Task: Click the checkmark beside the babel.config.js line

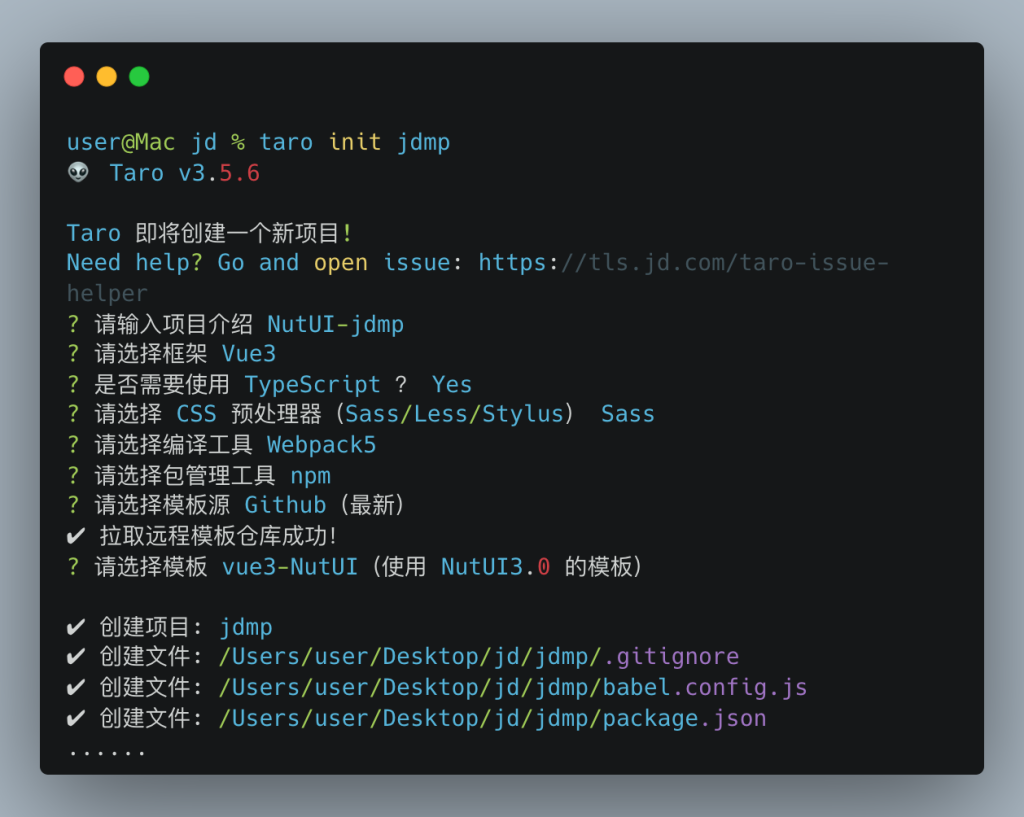Action: coord(76,687)
